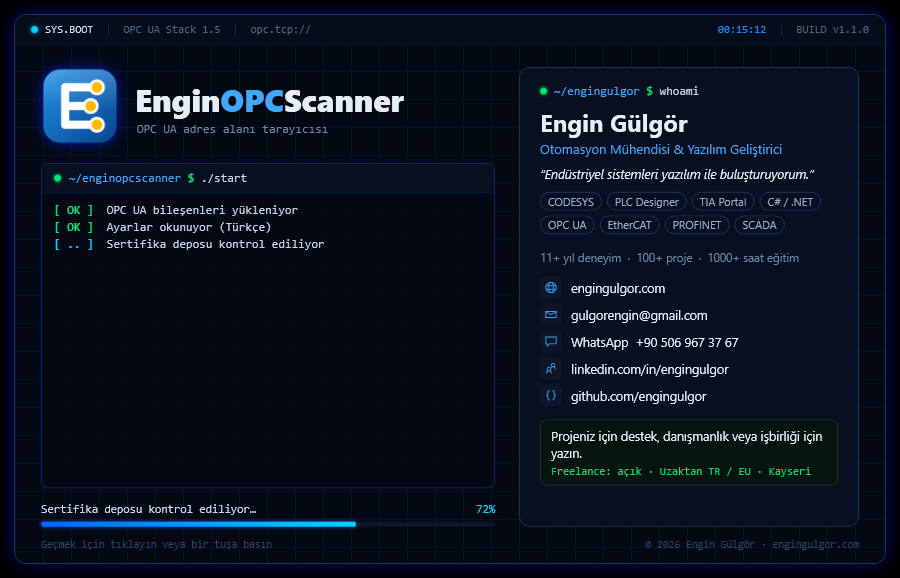This screenshot has height=578, width=900.
Task: Click the 00:15:12 timer
Action: (742, 29)
